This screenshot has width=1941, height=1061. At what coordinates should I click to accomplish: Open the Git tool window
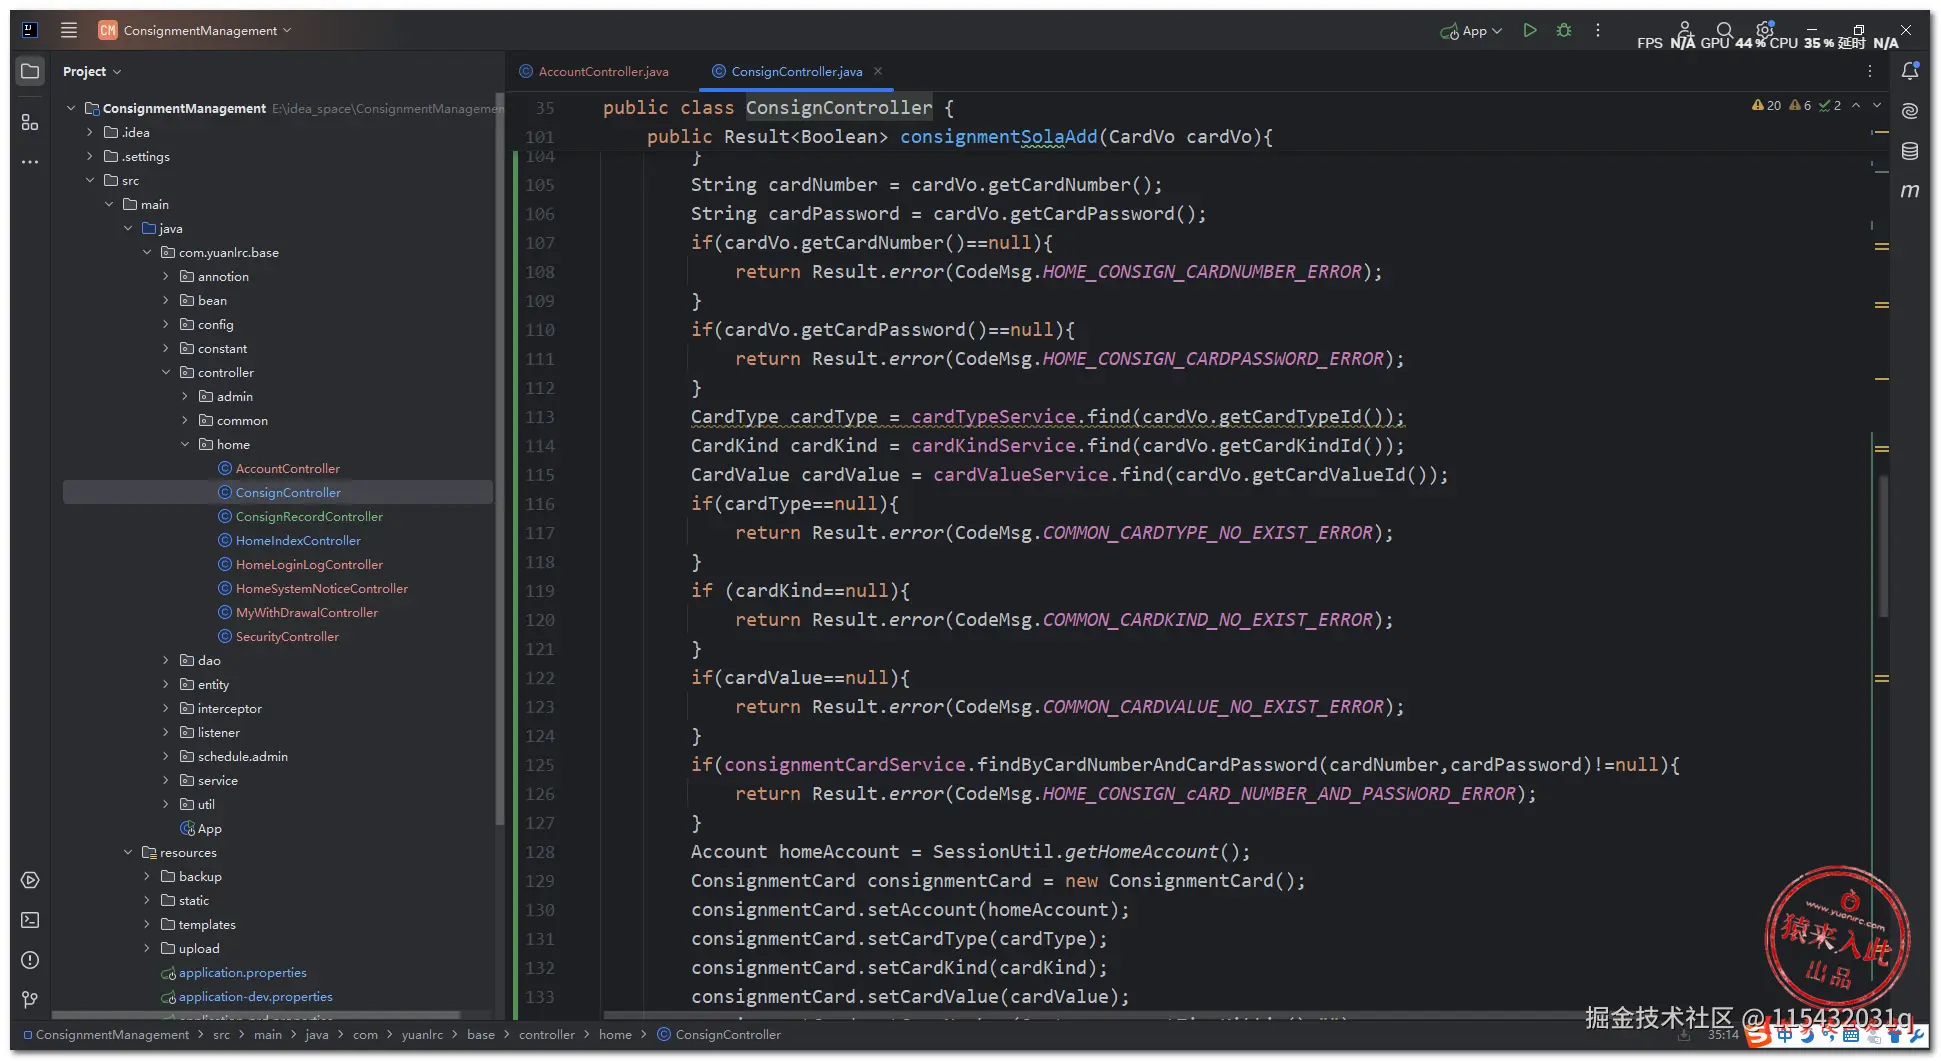[30, 999]
